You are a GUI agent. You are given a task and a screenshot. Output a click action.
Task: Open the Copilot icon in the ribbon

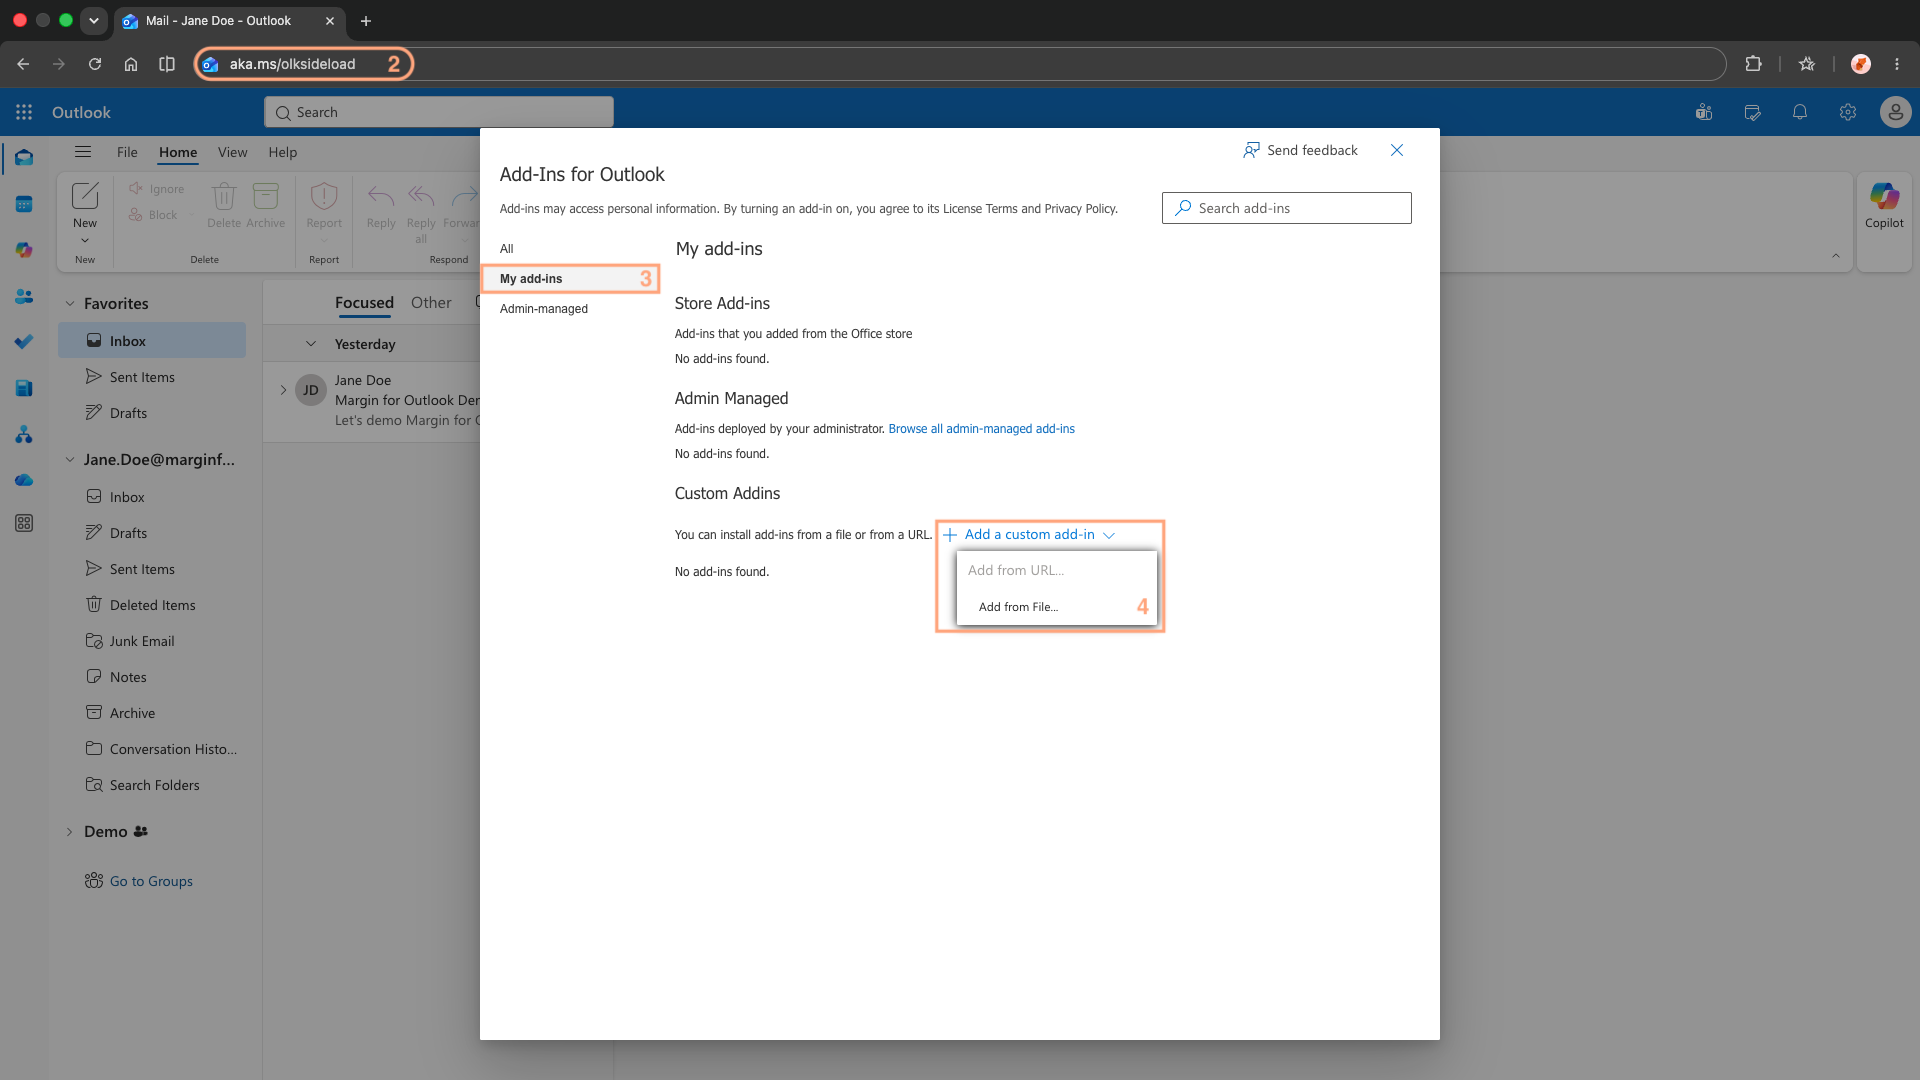1884,206
